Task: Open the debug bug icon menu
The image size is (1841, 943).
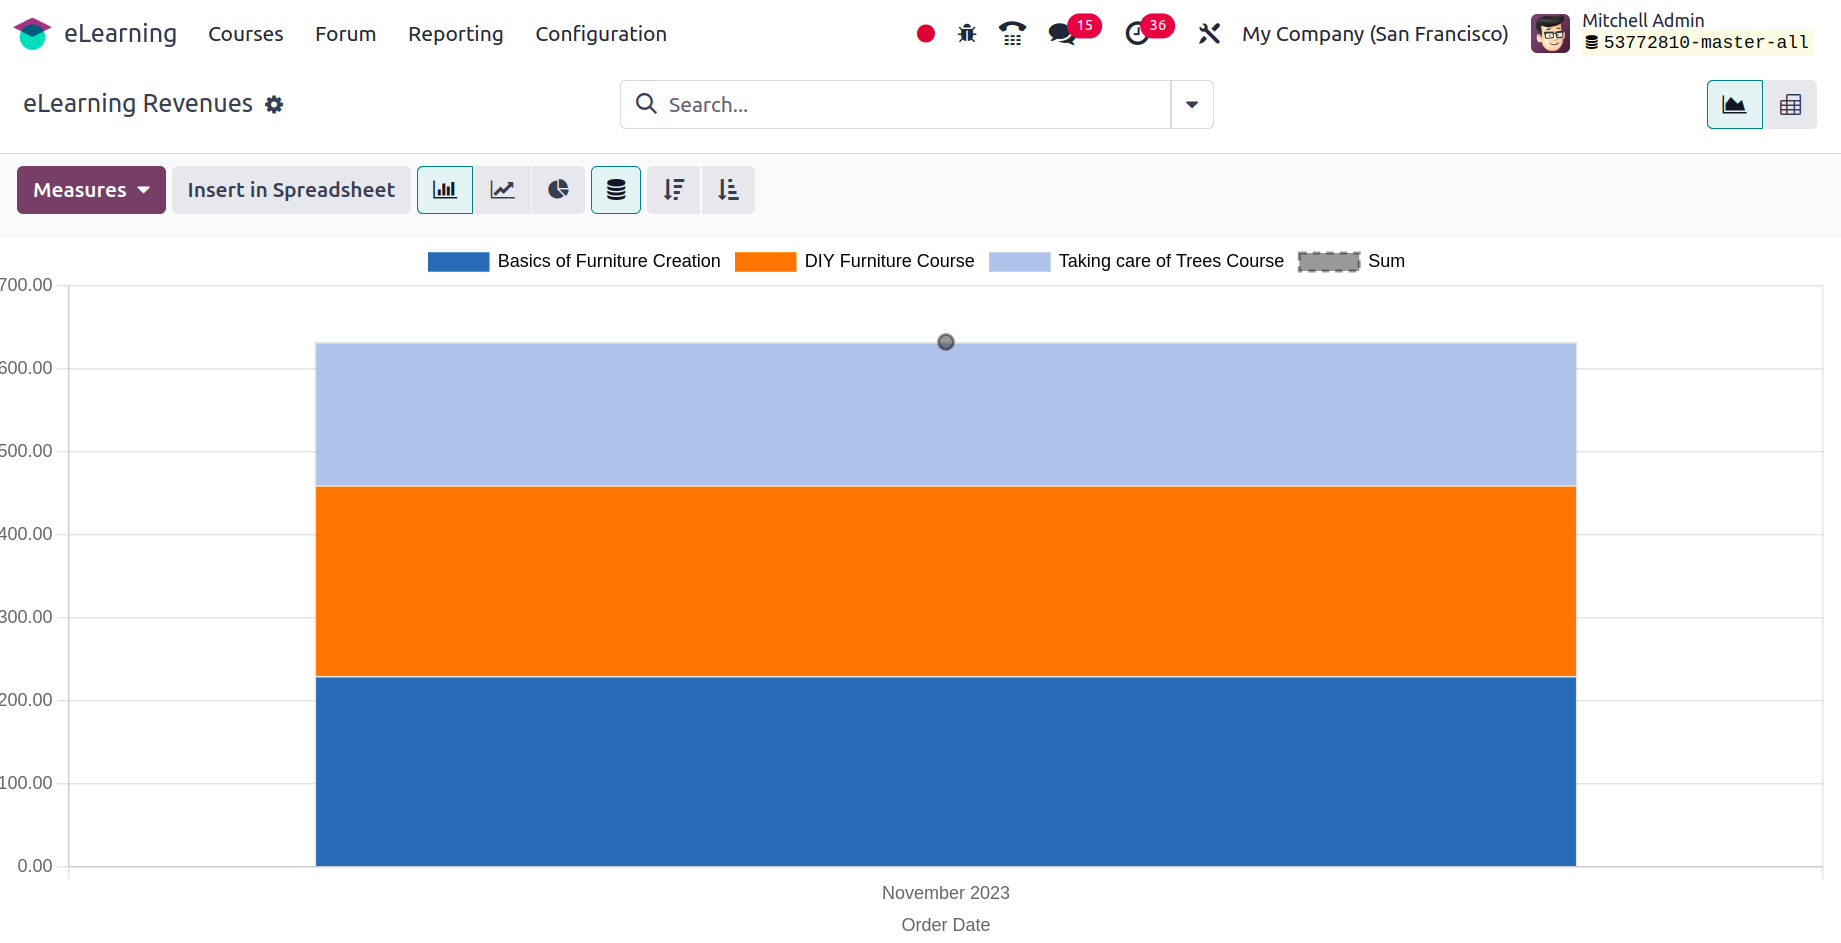Action: [967, 34]
